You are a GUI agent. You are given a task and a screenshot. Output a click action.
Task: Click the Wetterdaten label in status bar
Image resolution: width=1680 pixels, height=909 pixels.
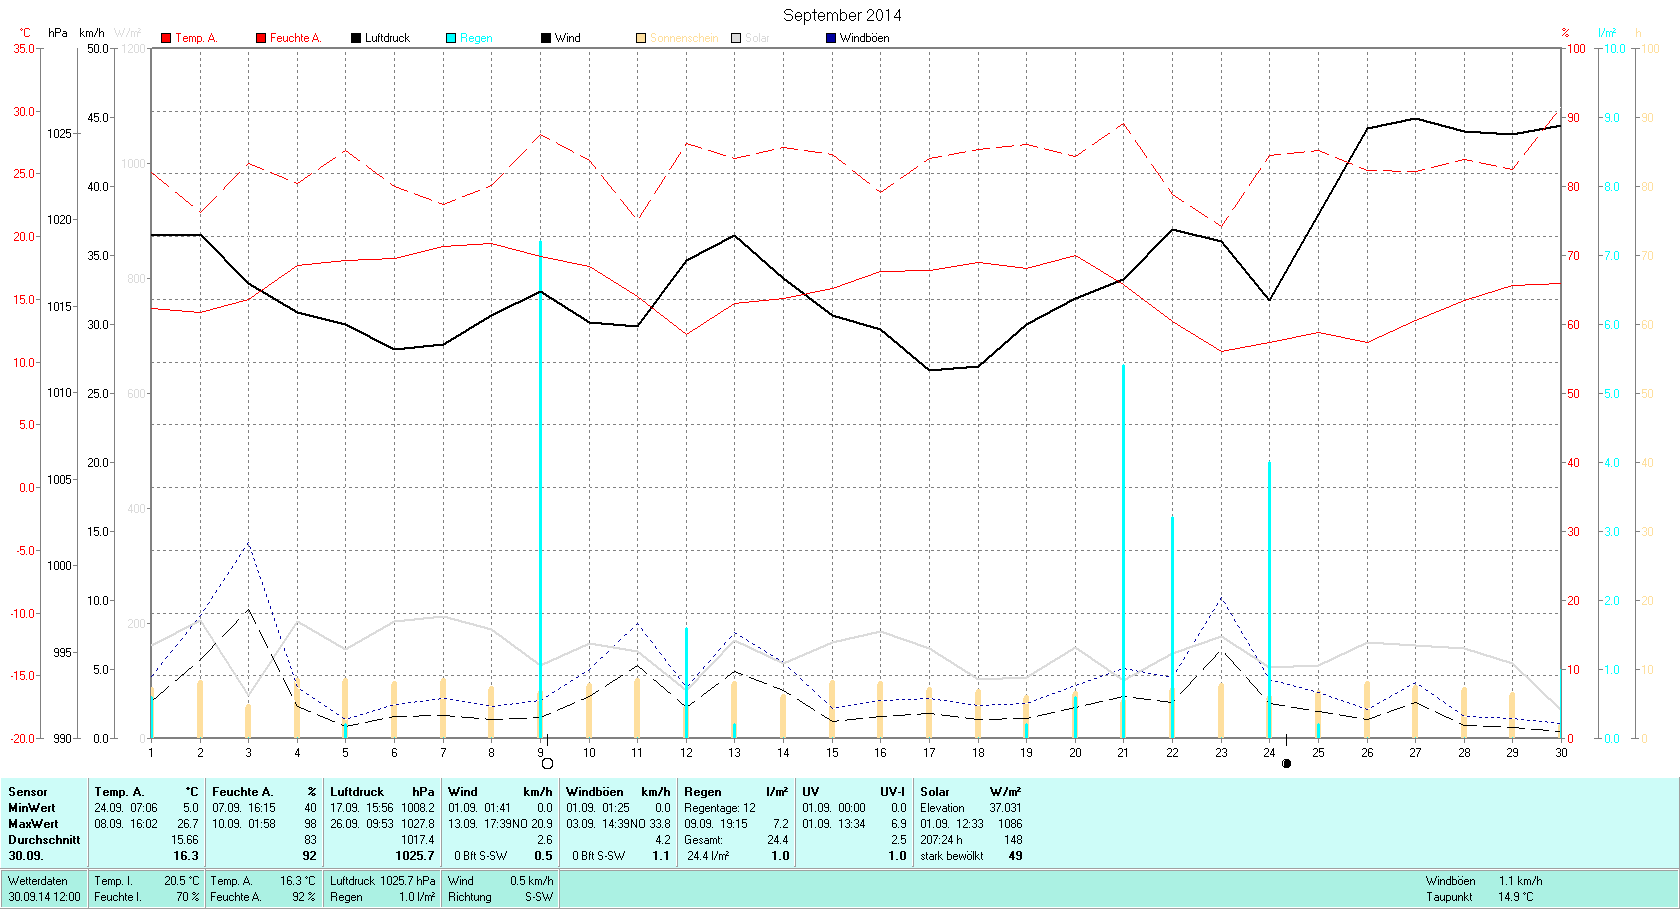click(38, 881)
